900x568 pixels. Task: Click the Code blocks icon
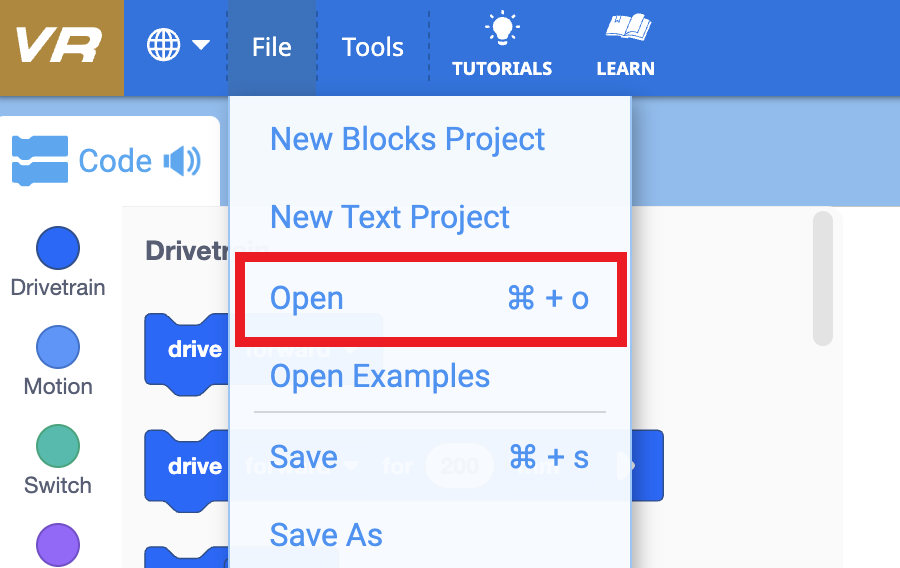(x=40, y=161)
